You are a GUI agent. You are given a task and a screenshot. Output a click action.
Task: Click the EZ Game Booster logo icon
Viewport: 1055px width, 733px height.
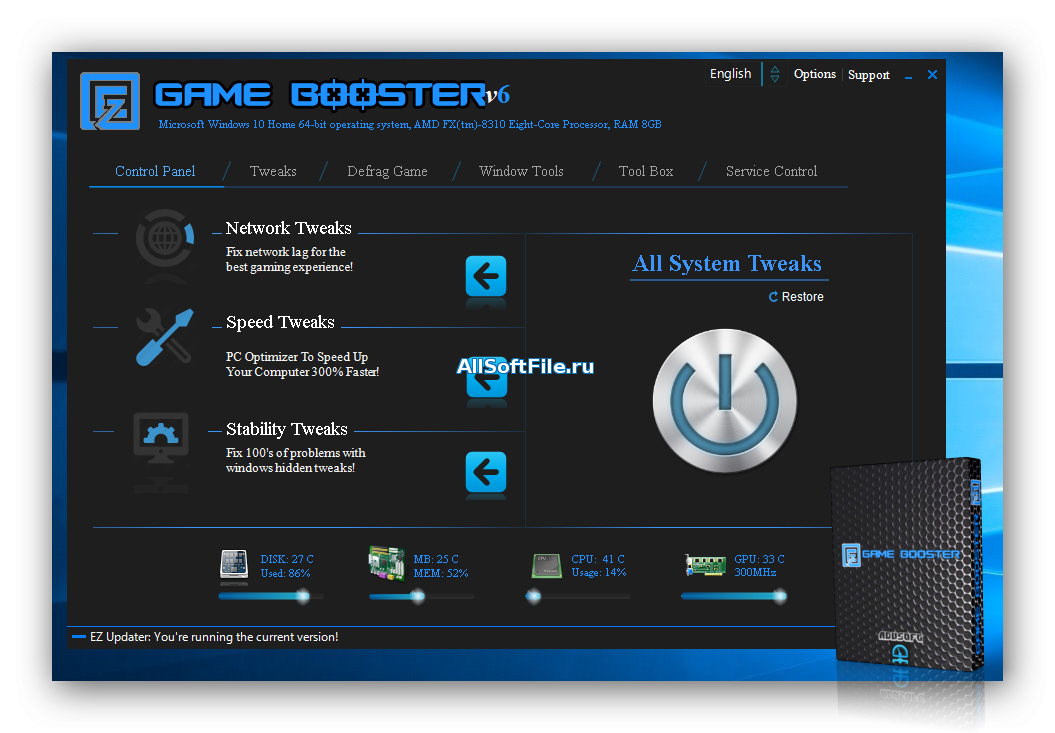110,101
